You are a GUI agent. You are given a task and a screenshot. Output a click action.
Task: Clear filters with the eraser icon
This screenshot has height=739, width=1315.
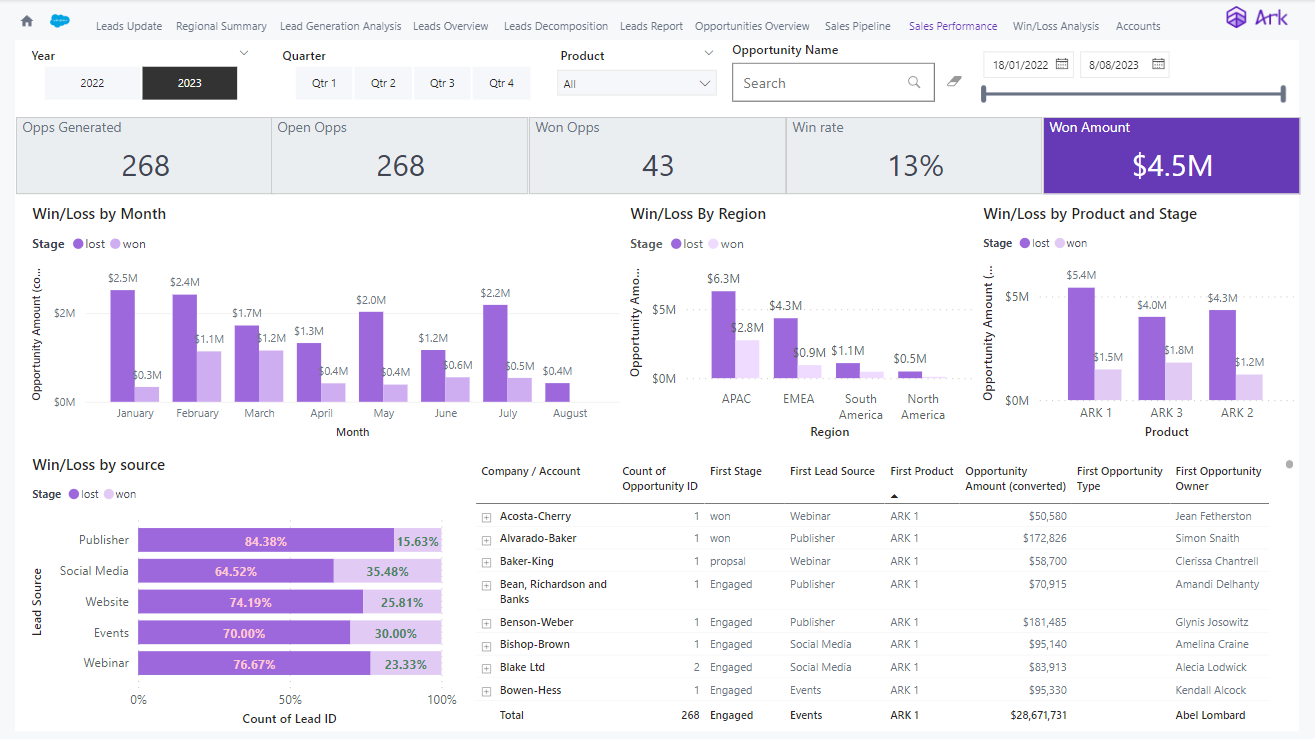coord(953,82)
